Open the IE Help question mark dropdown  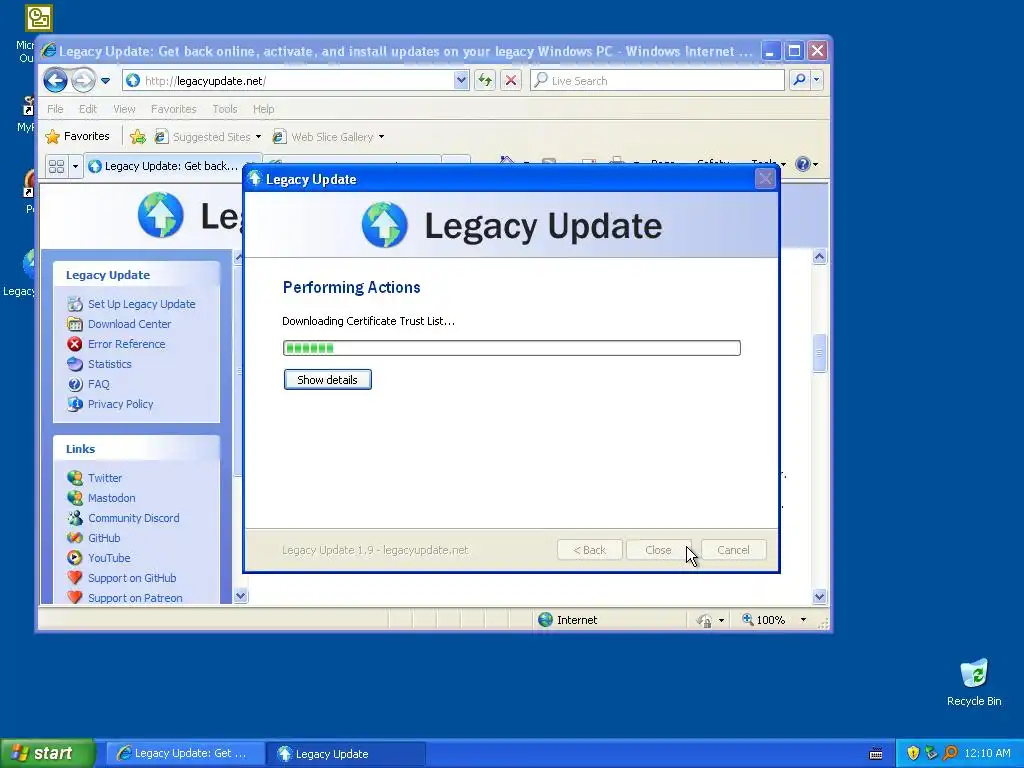click(x=807, y=164)
